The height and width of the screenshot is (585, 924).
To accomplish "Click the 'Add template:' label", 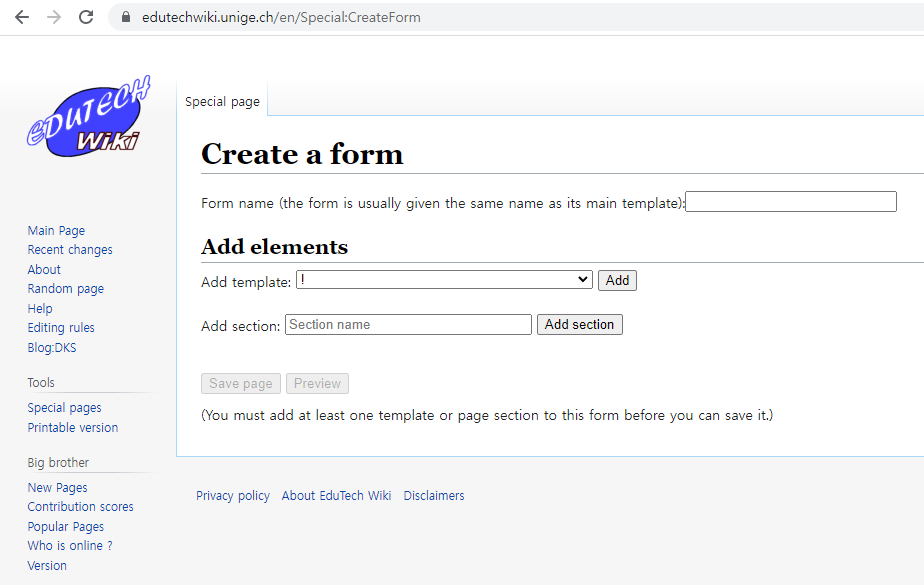I will click(x=246, y=282).
